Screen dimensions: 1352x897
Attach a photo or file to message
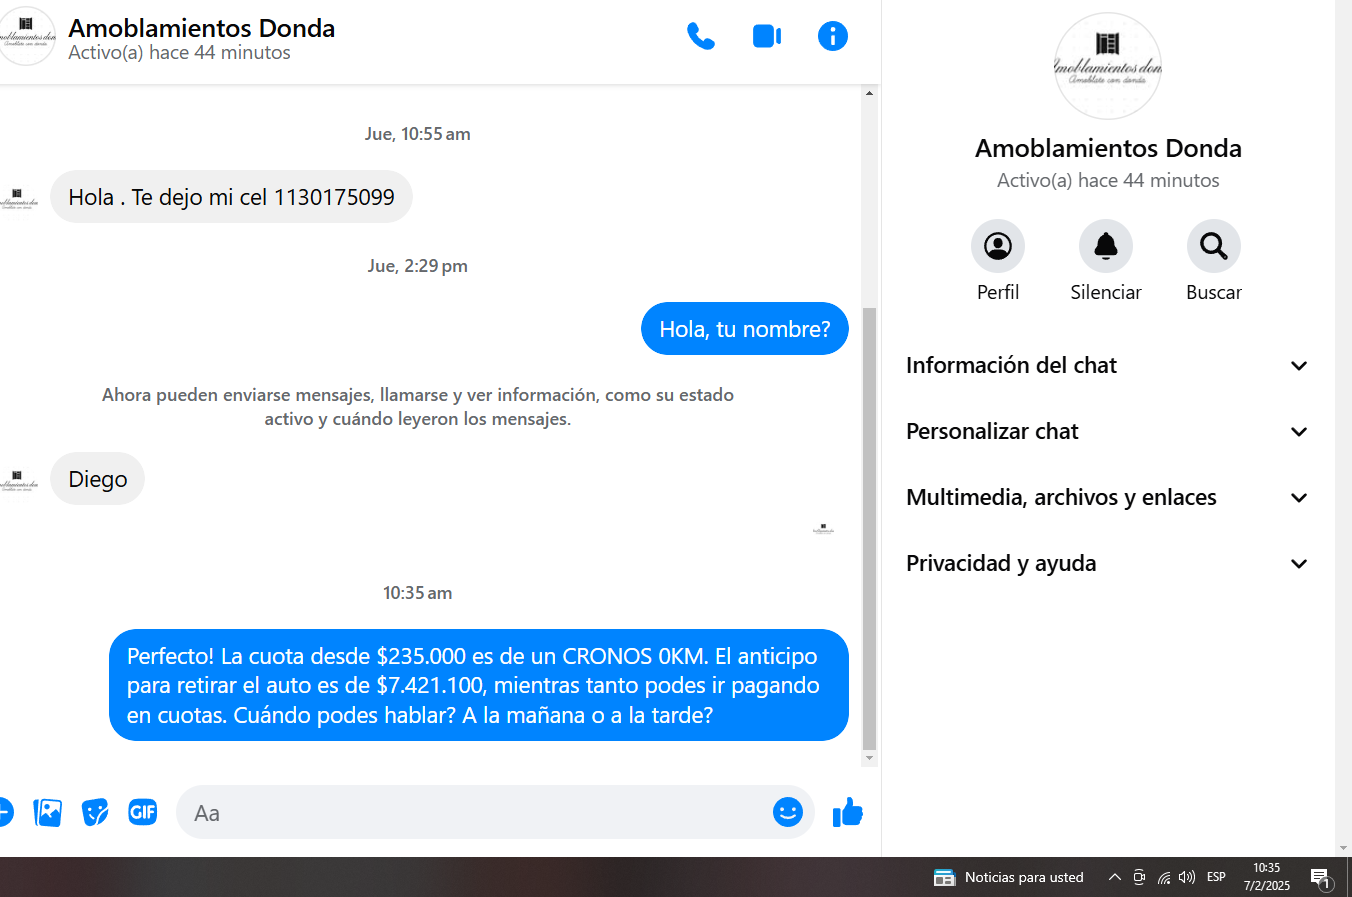coord(47,812)
